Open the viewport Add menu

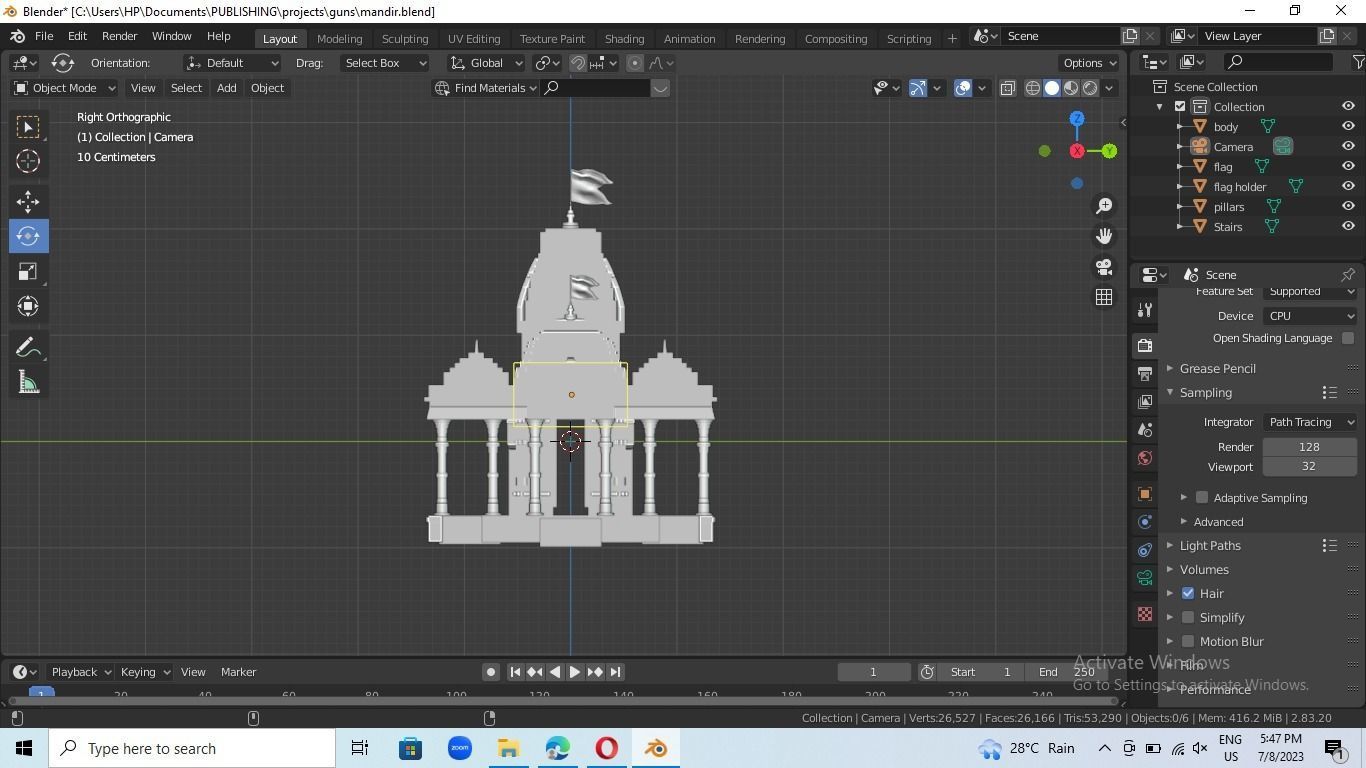tap(226, 88)
